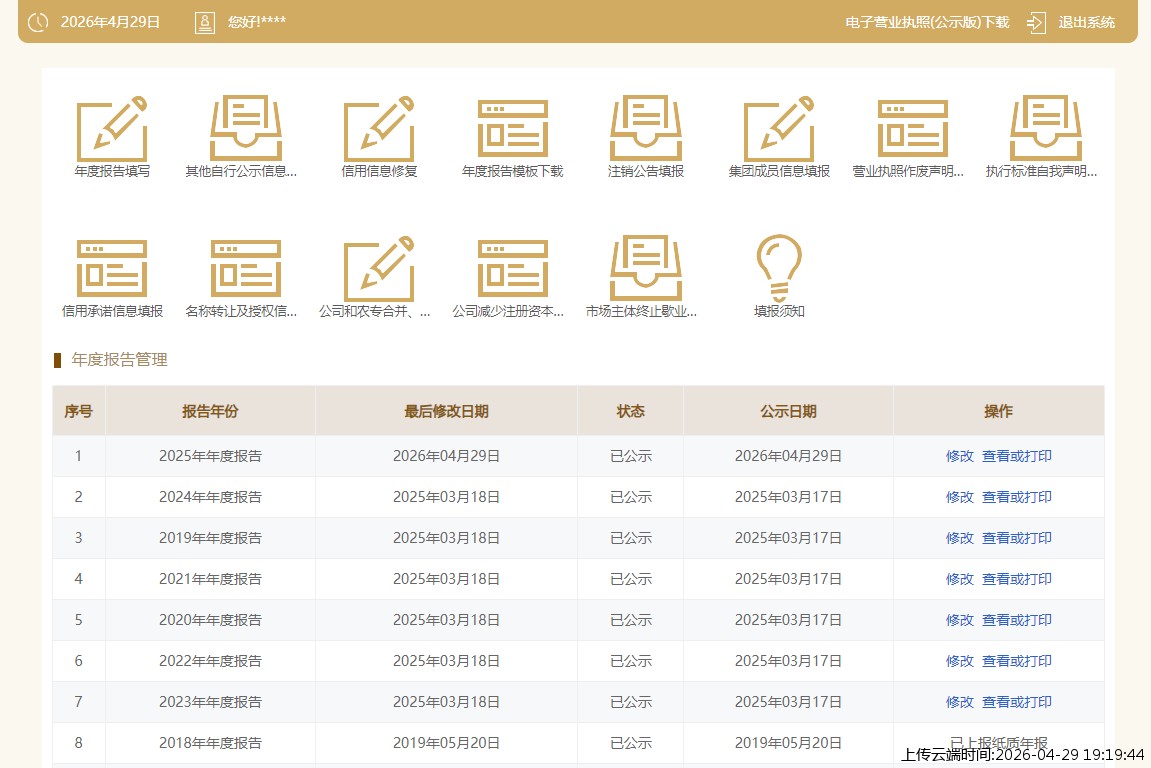Image resolution: width=1151 pixels, height=768 pixels.
Task: Click 填报须知 lightbulb icon
Action: [779, 267]
